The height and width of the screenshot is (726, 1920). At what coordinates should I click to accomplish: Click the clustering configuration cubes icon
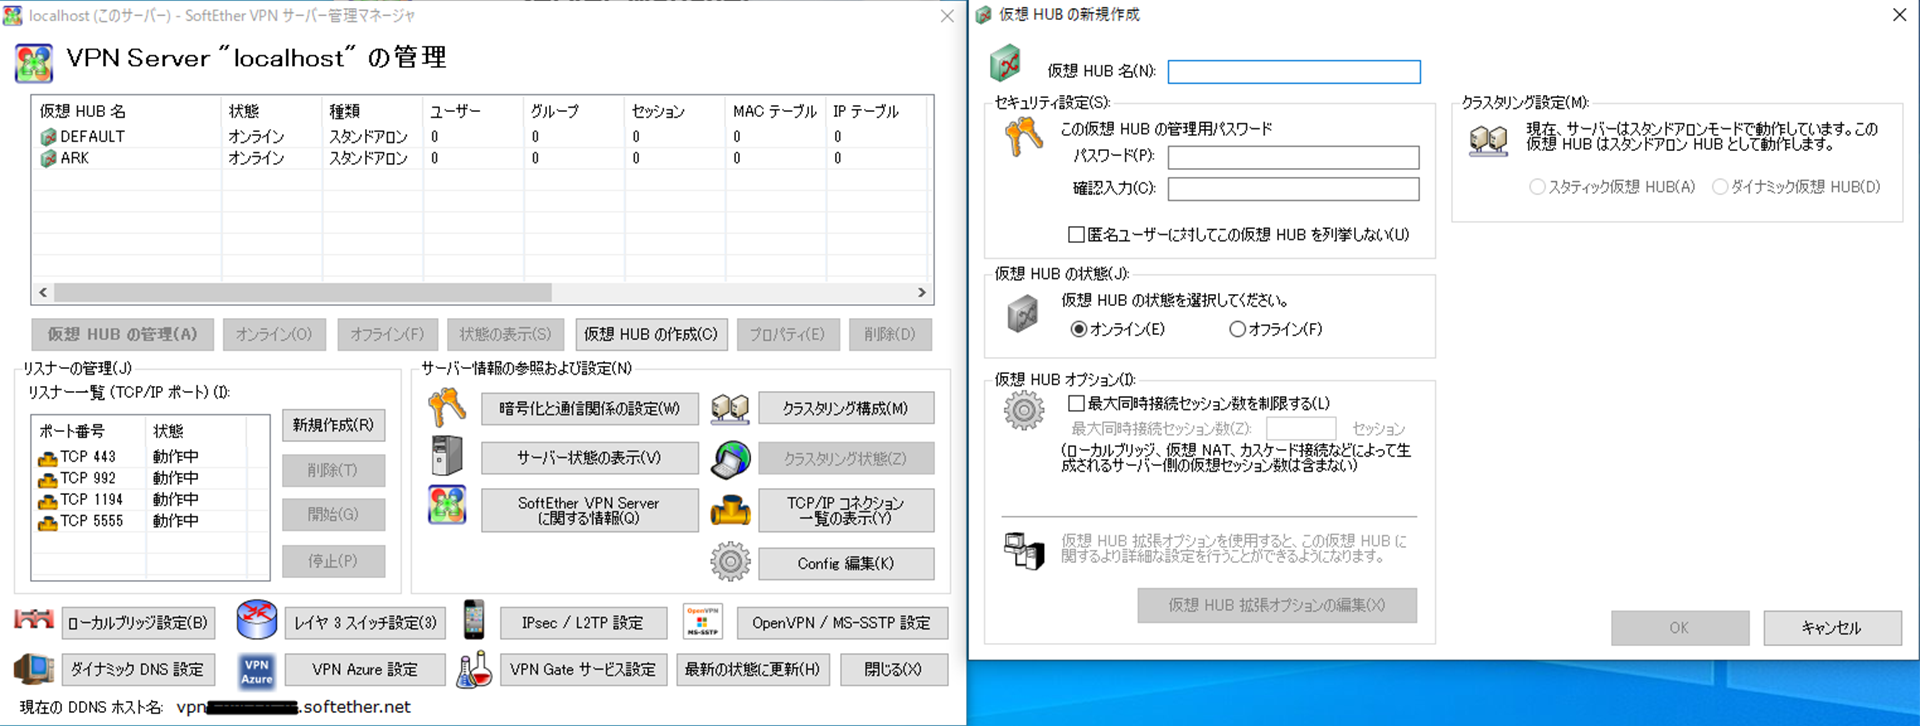point(730,408)
